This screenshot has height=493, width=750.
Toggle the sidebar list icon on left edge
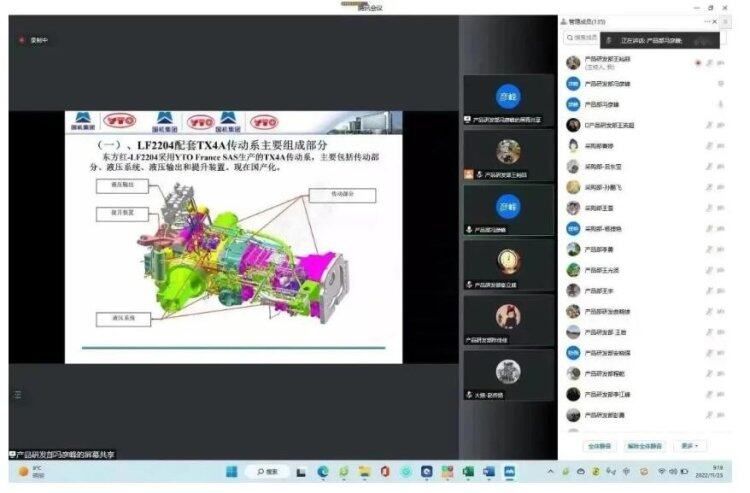tap(18, 395)
